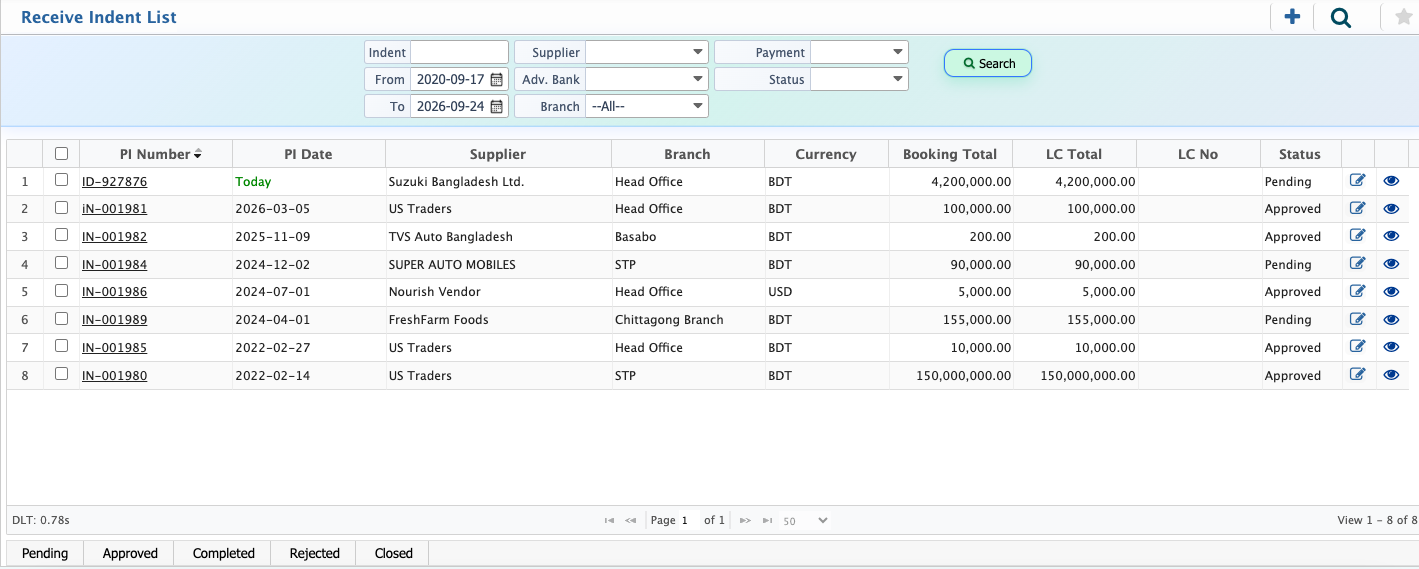This screenshot has height=569, width=1419.
Task: Edit the IN-001989 indent row
Action: [1357, 319]
